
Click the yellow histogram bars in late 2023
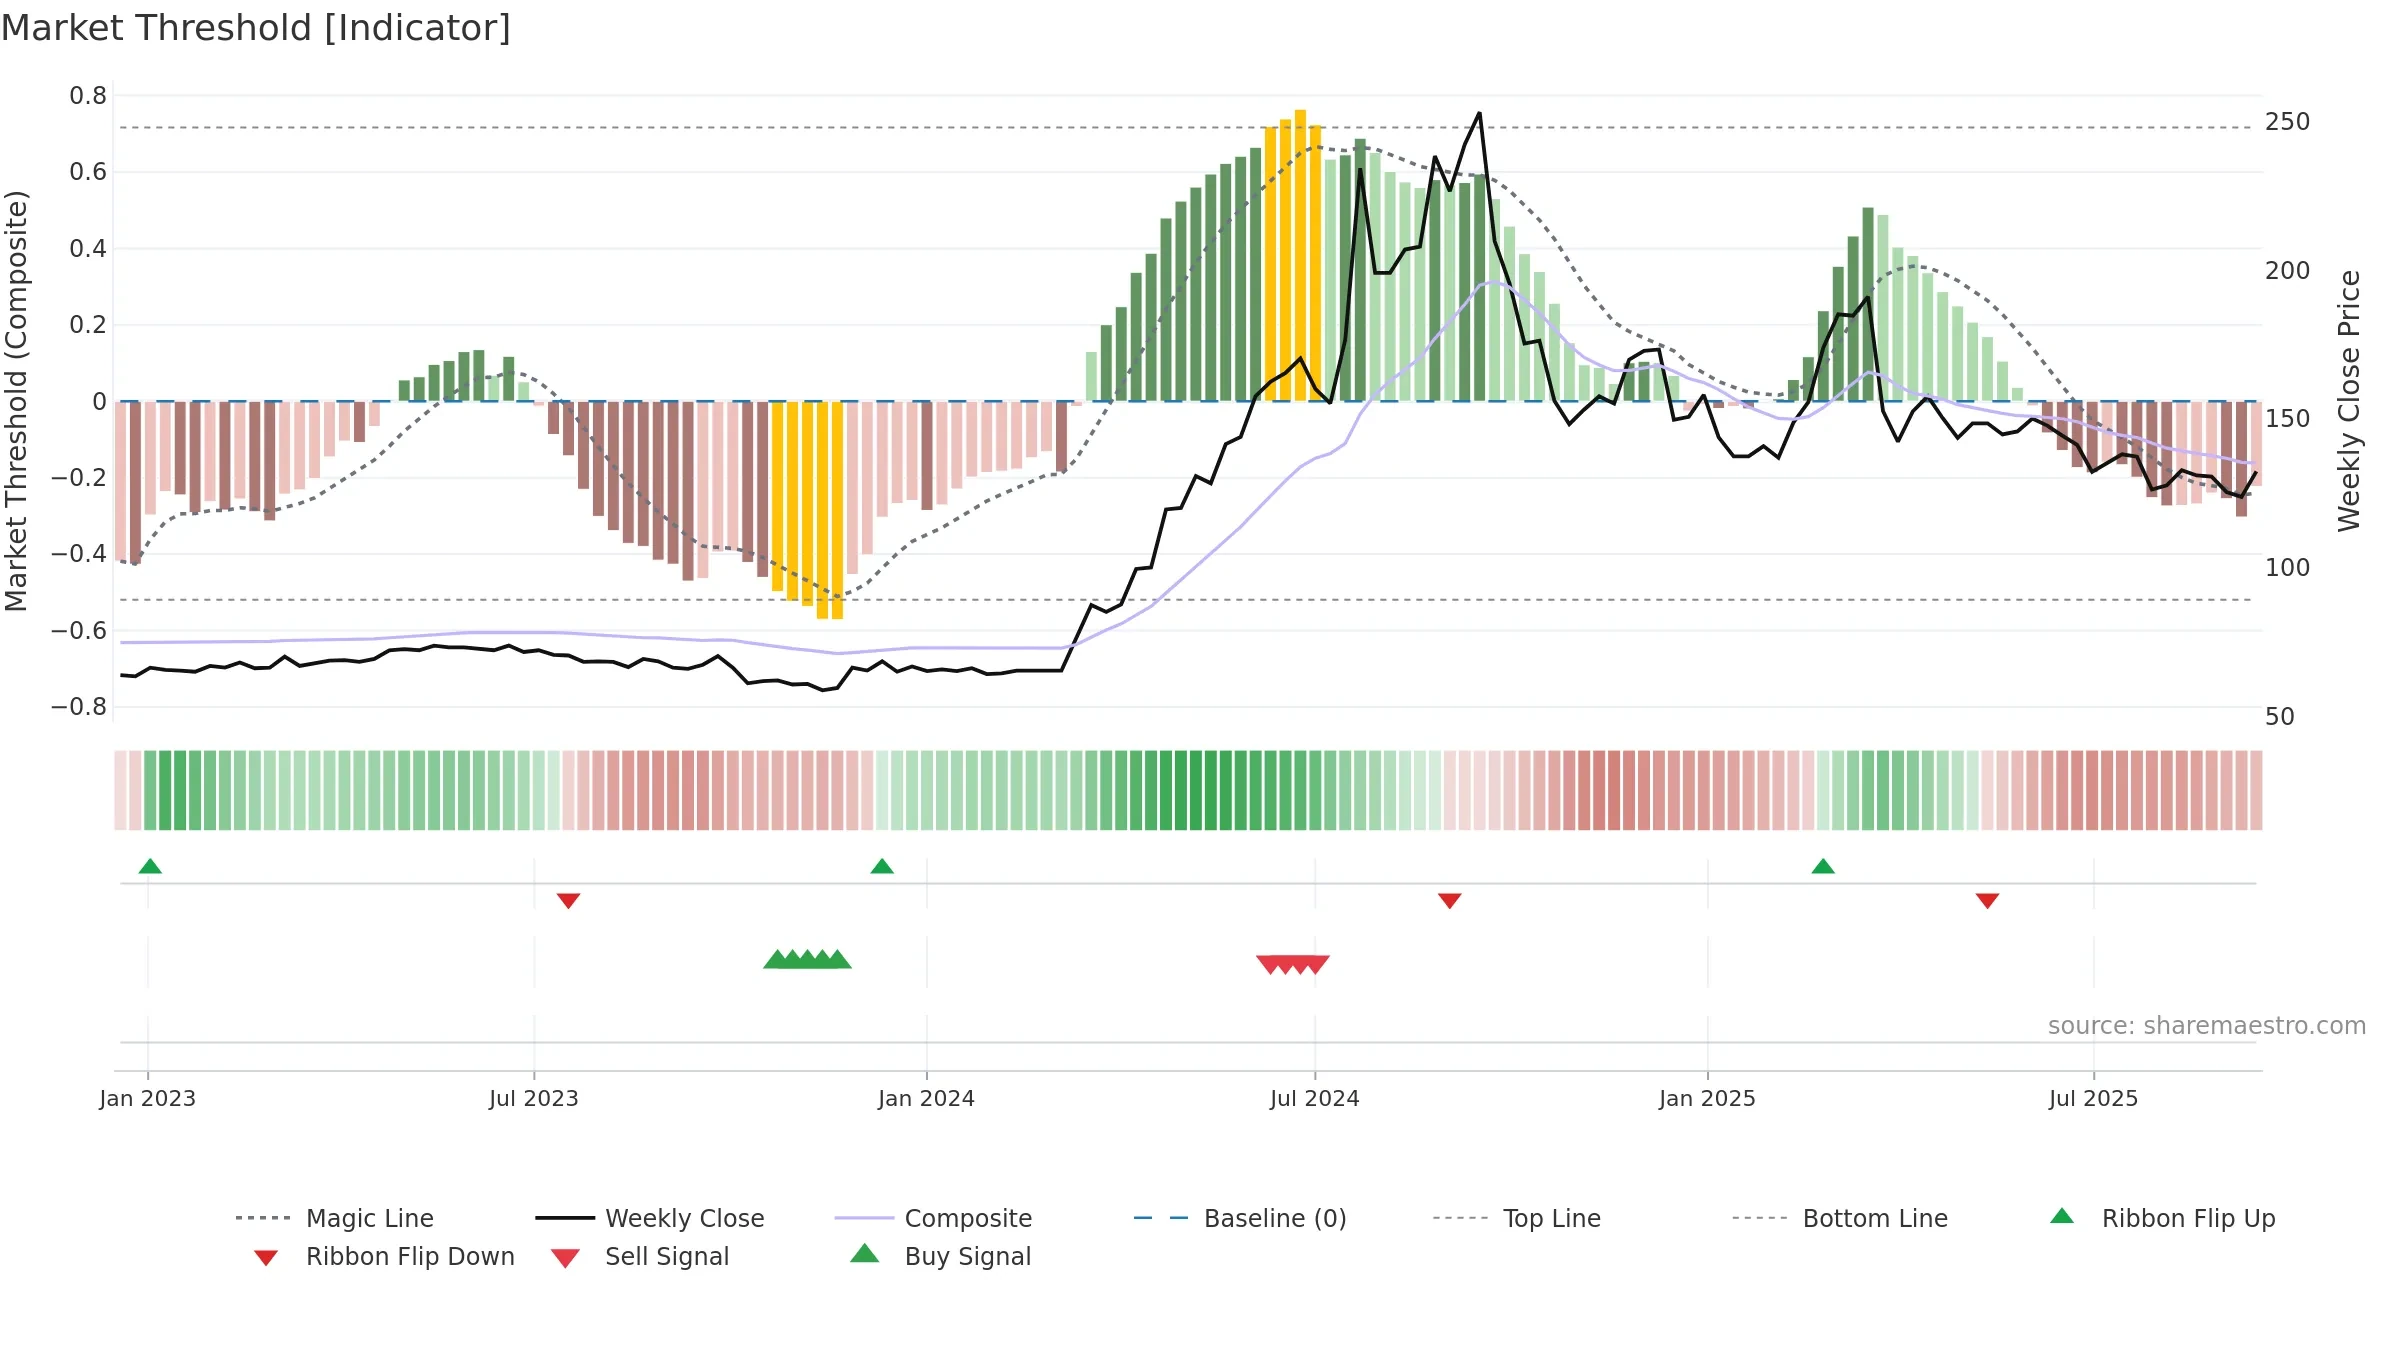807,510
